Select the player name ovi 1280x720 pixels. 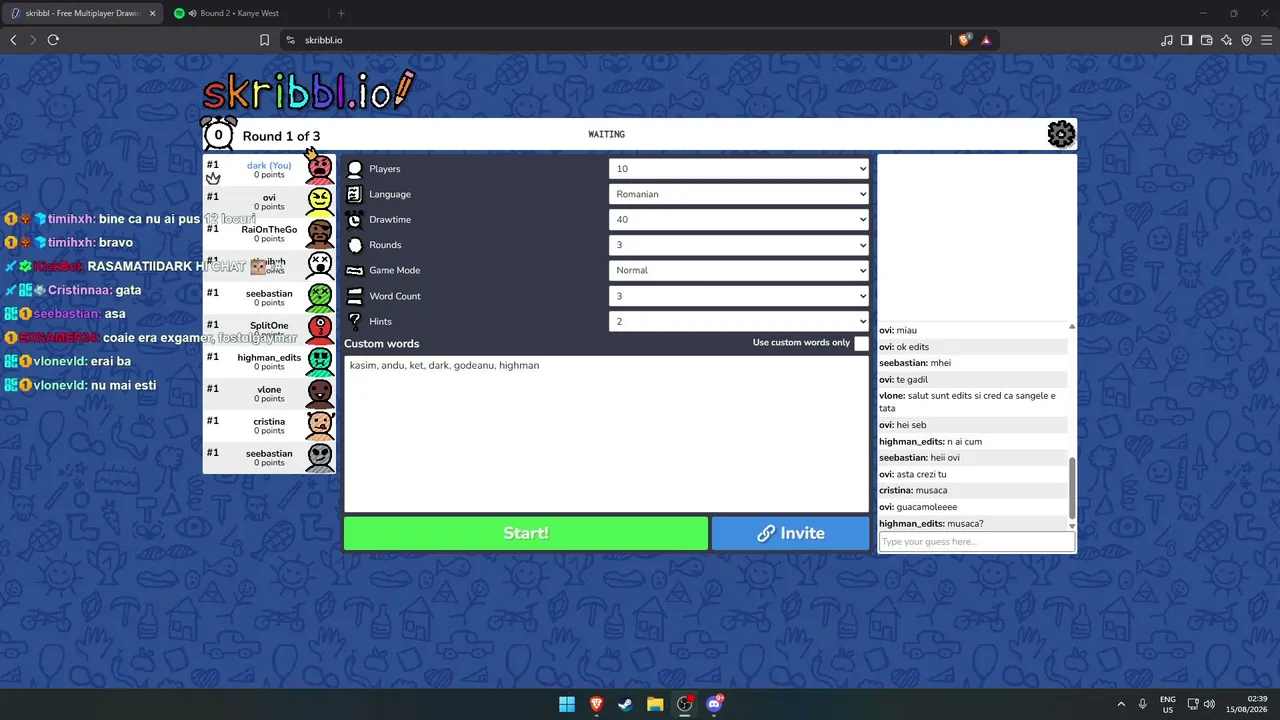click(x=269, y=197)
